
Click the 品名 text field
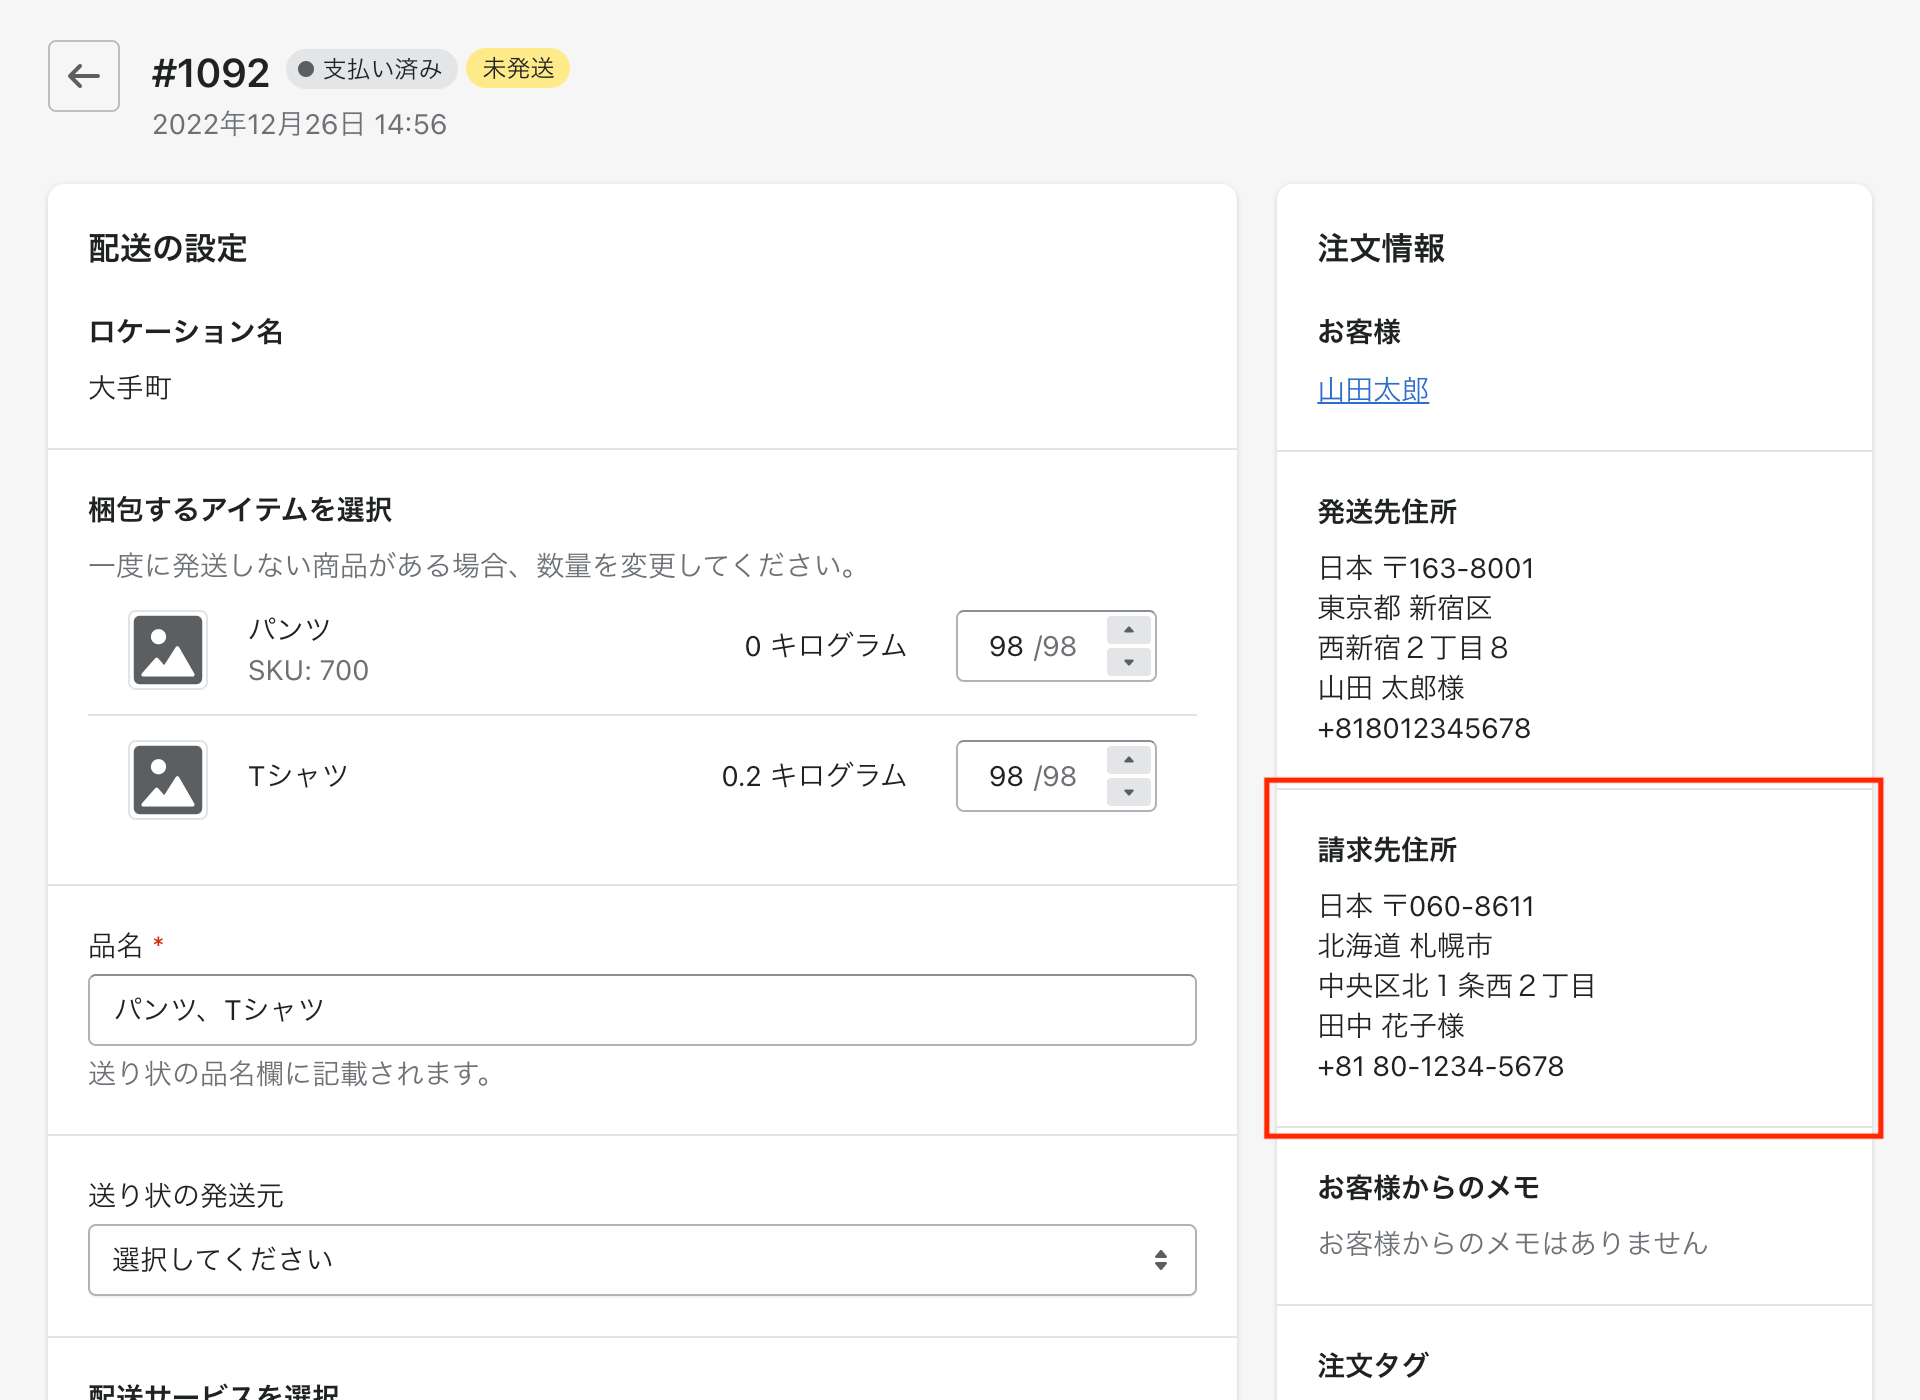(642, 1010)
